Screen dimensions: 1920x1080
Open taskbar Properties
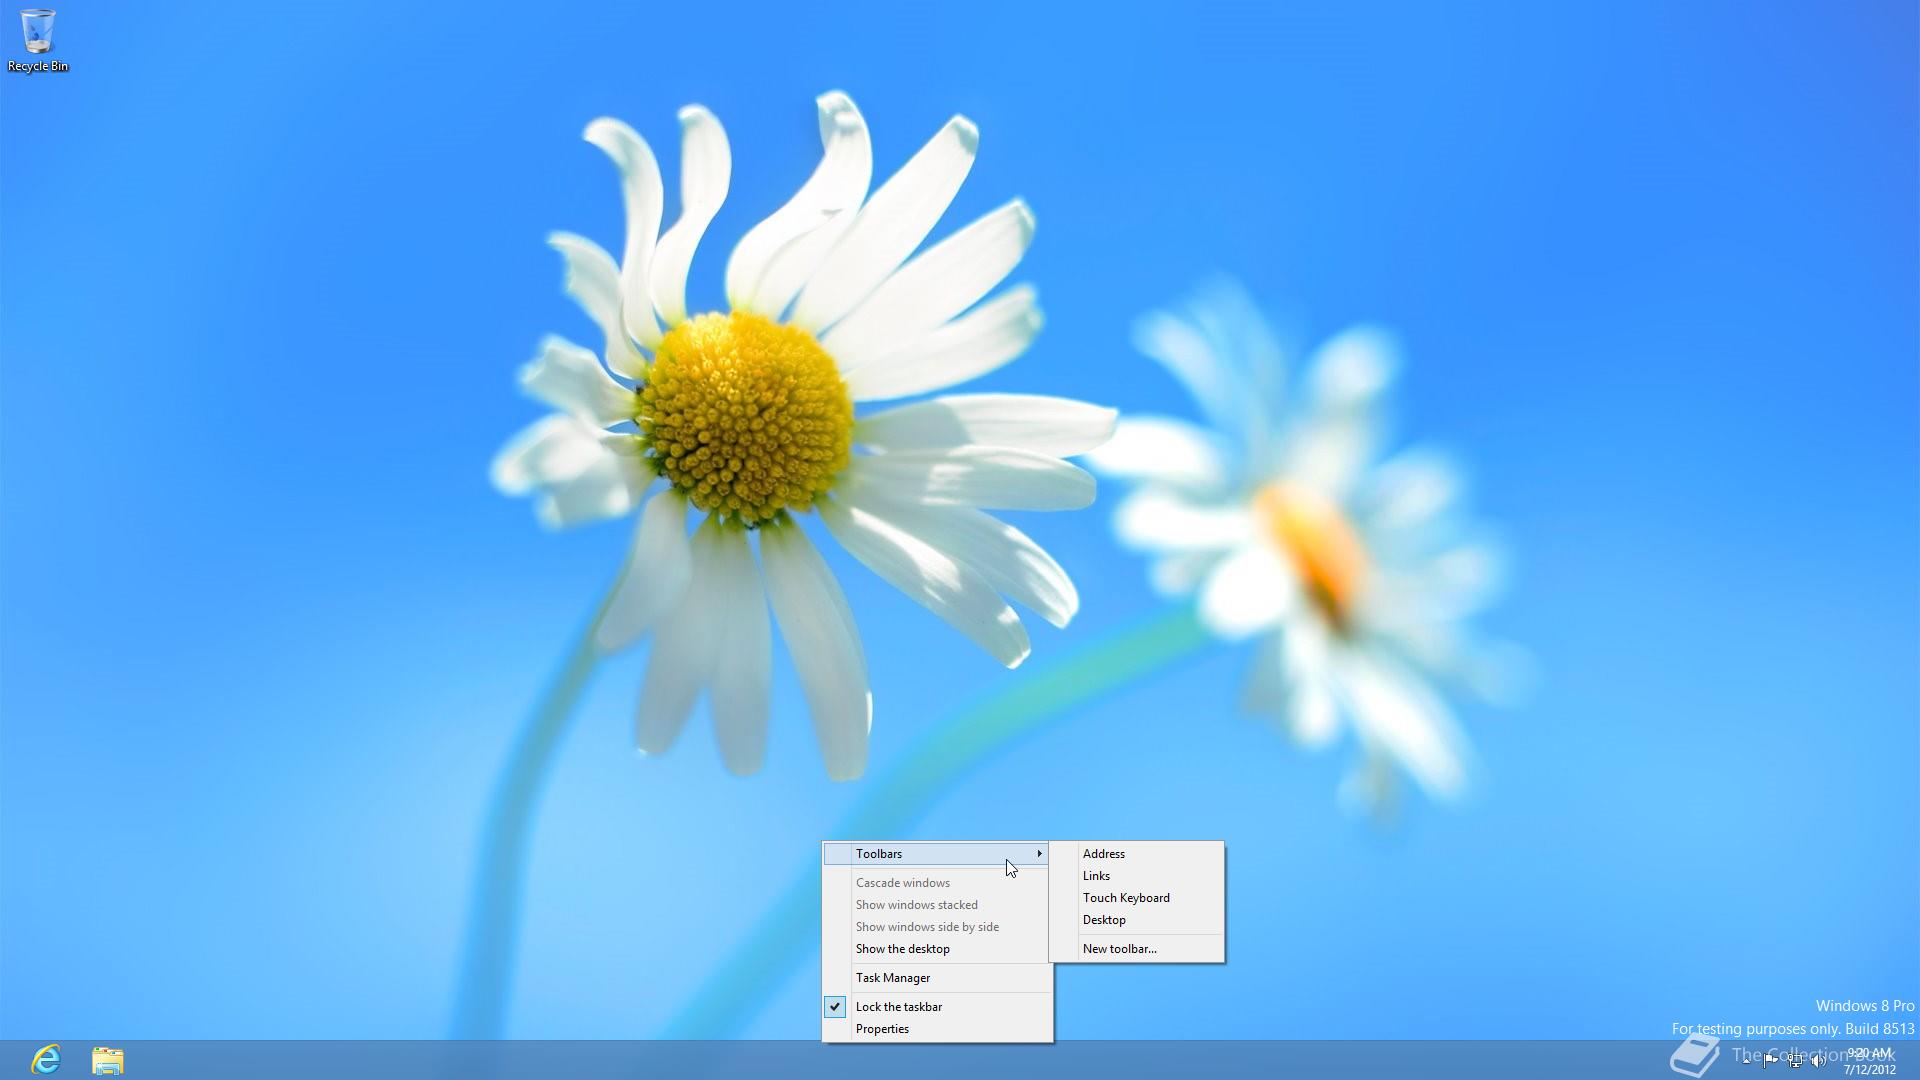[936, 1029]
